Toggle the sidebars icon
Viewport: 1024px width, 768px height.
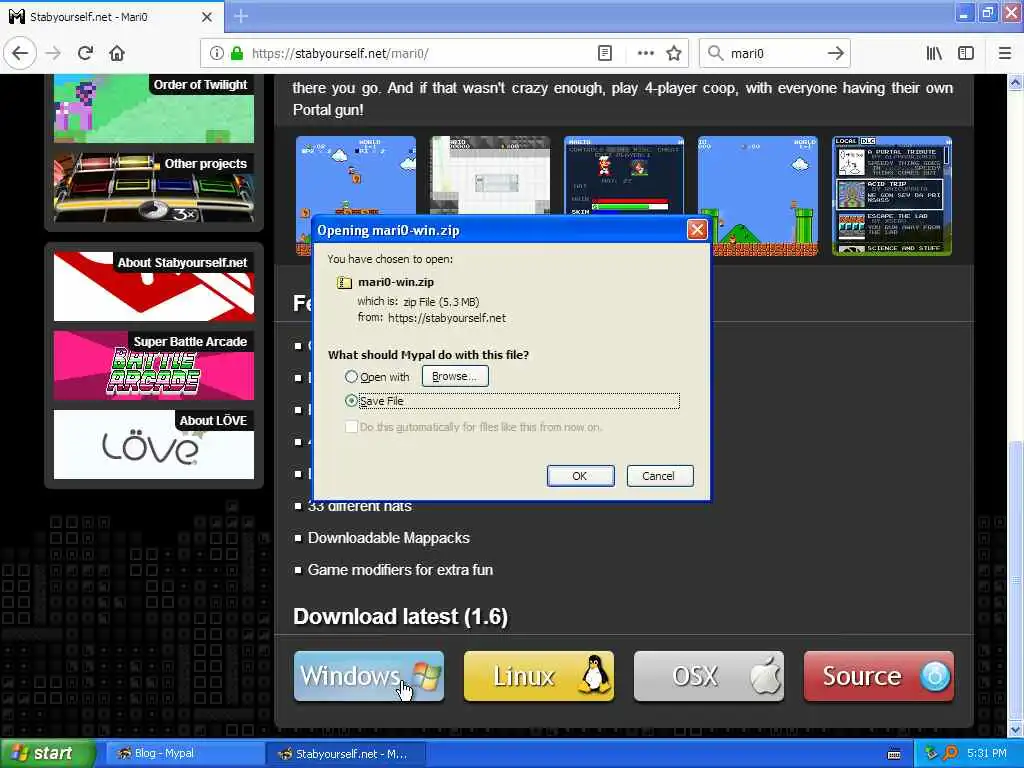click(966, 54)
